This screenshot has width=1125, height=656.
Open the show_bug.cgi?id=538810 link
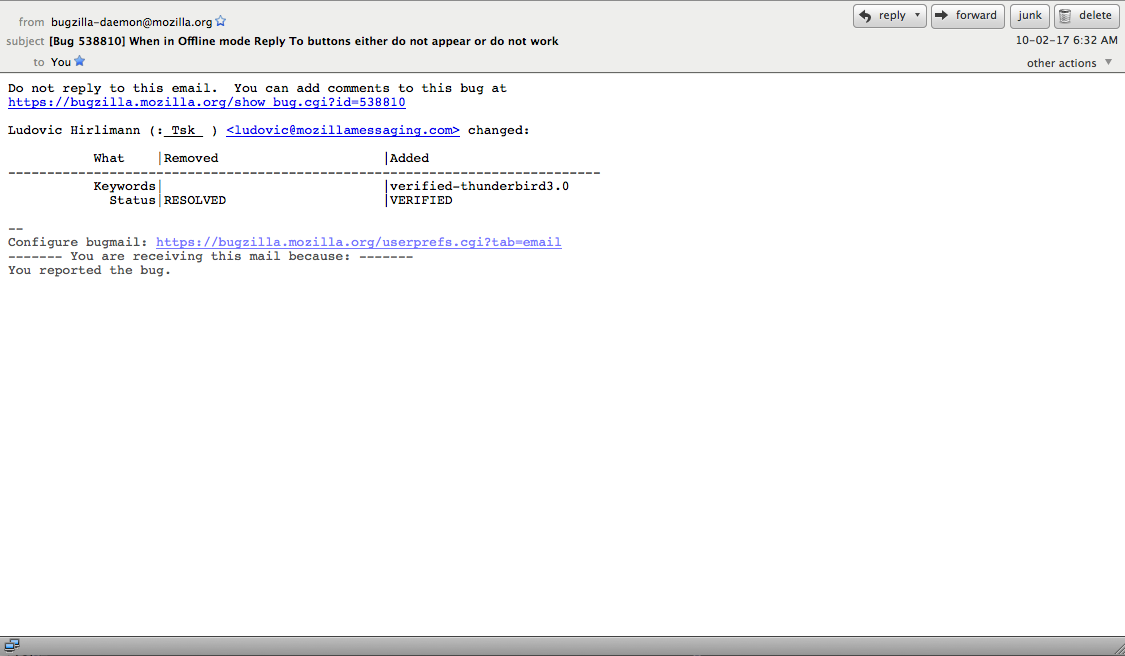tap(206, 102)
